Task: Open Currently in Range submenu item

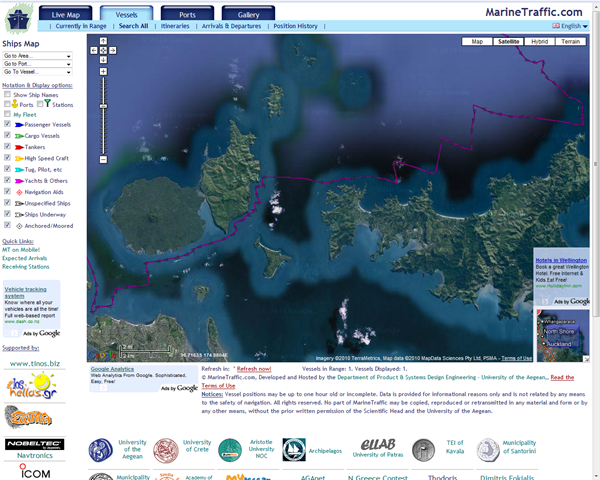Action: [81, 26]
